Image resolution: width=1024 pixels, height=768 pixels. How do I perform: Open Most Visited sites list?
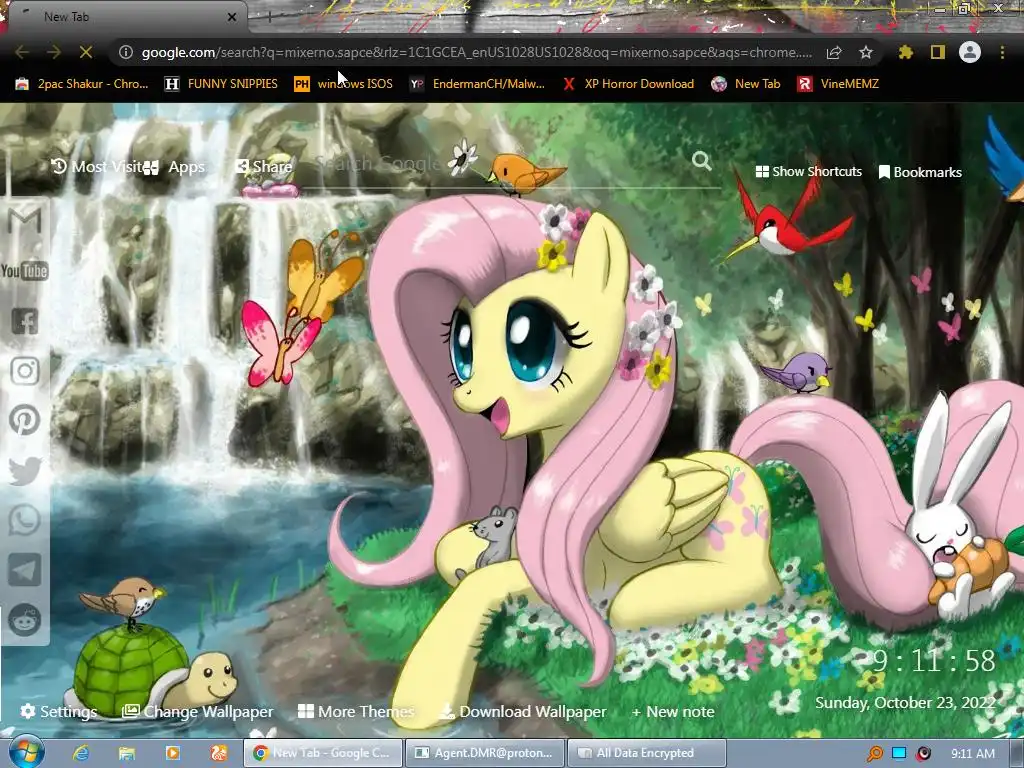(x=96, y=167)
